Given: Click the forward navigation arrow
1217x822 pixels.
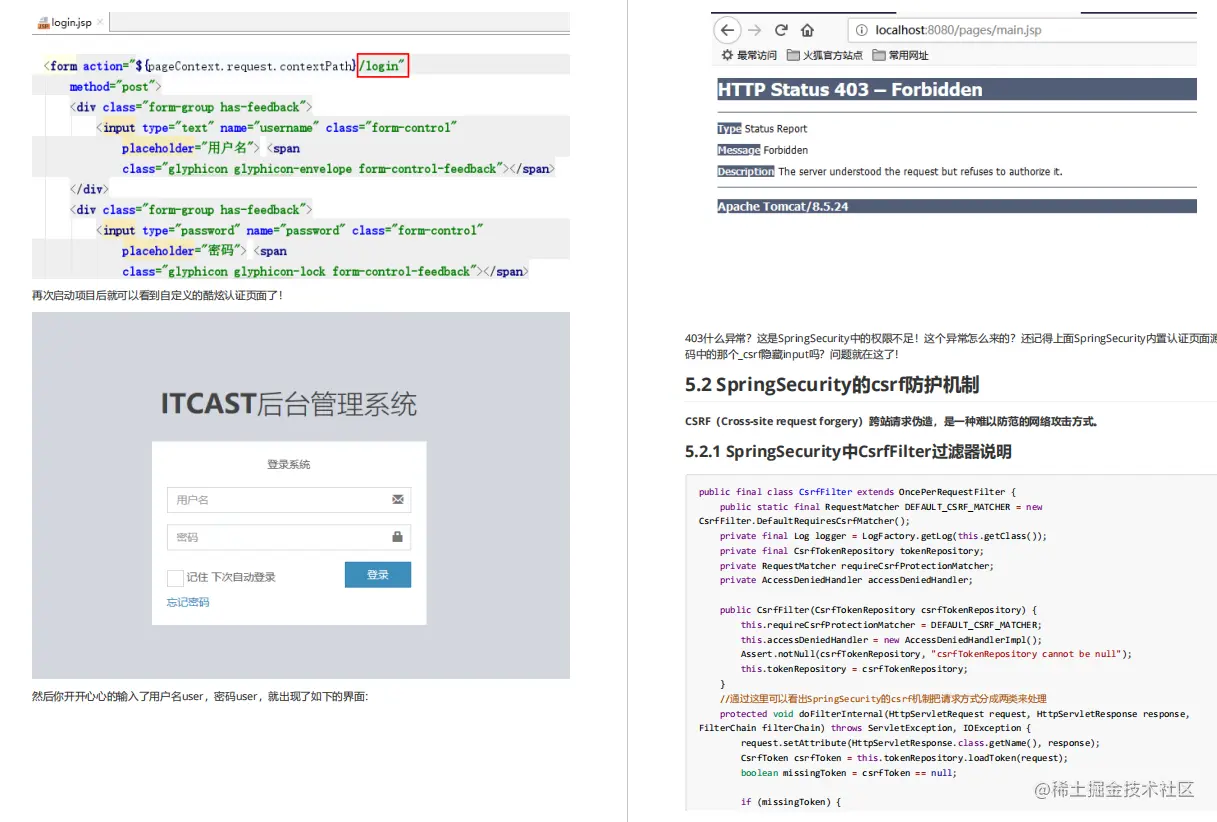Looking at the screenshot, I should point(754,30).
